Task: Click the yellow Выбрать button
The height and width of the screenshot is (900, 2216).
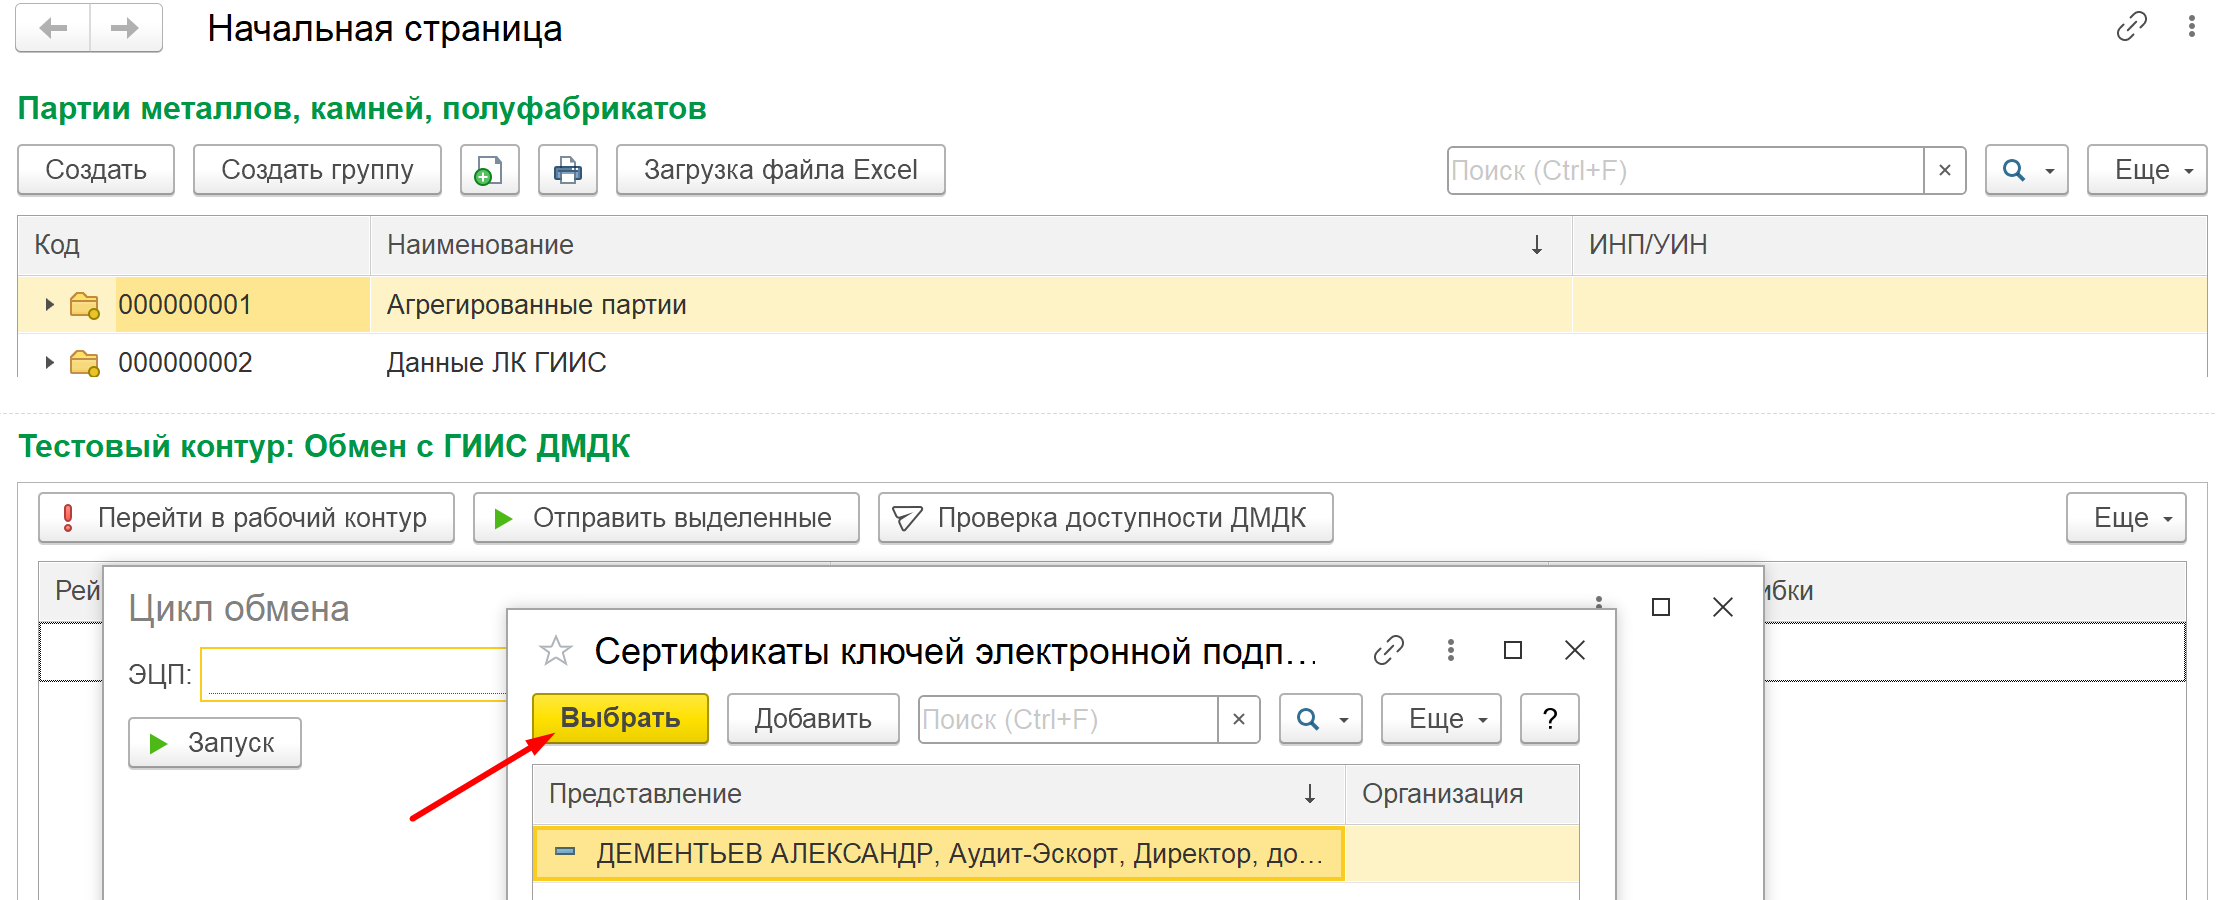Action: tap(620, 719)
